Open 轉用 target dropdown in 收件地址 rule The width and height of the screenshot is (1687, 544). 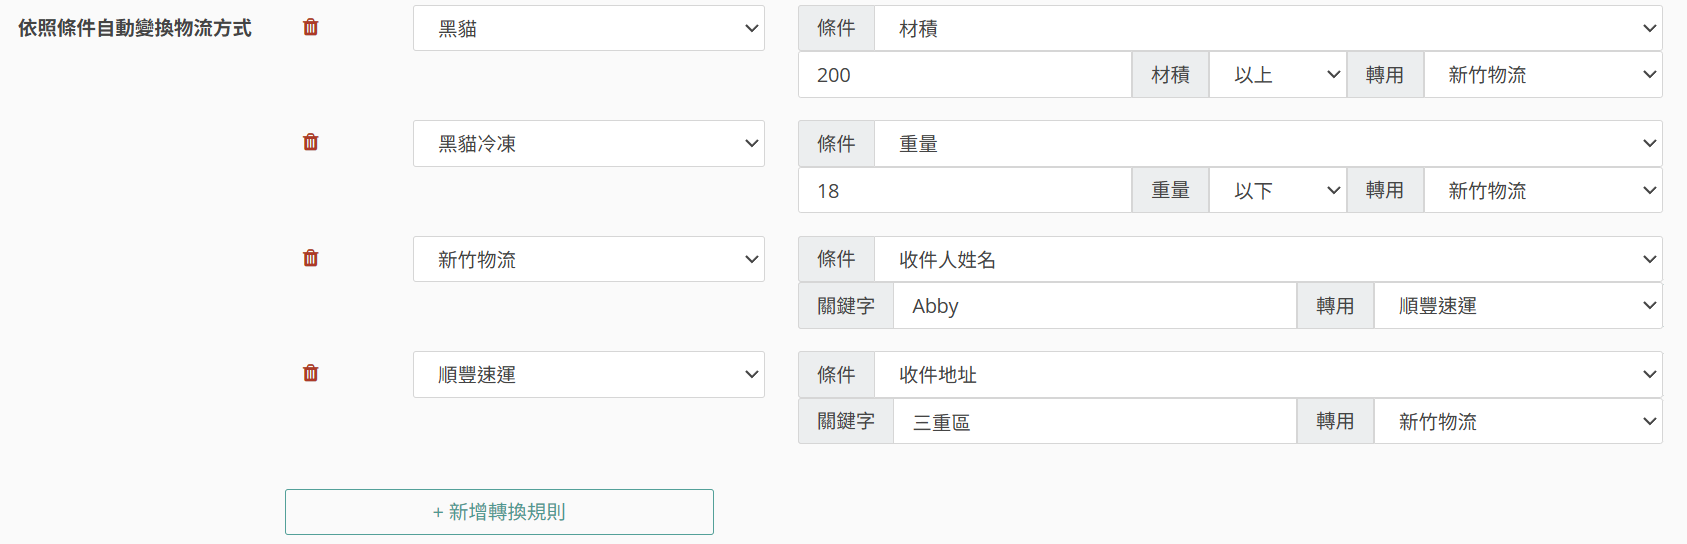pos(1517,422)
